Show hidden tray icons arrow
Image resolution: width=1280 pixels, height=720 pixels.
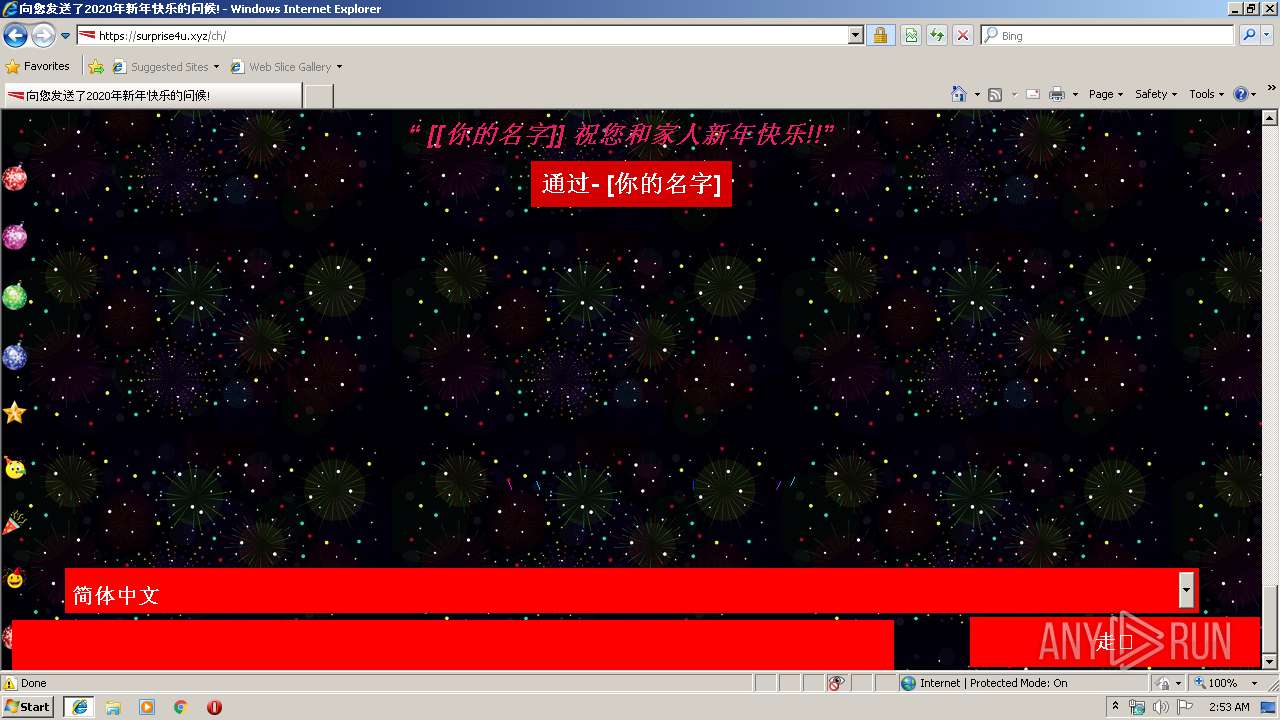(1116, 707)
